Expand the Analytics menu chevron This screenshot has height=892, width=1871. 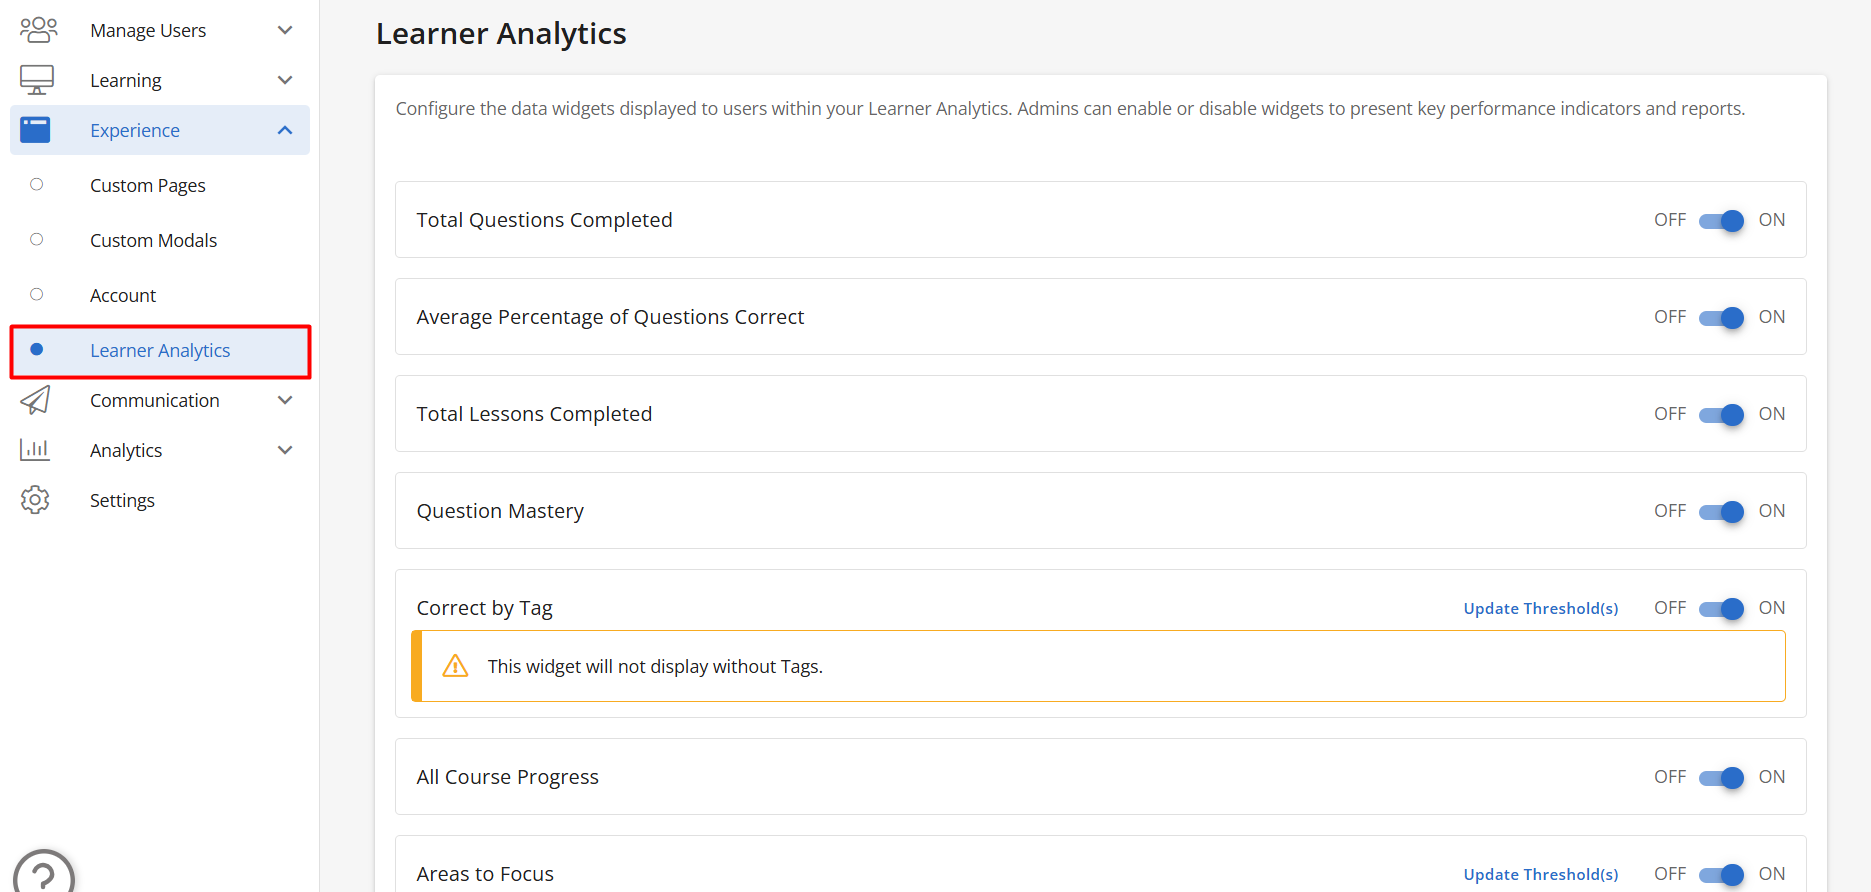[285, 450]
